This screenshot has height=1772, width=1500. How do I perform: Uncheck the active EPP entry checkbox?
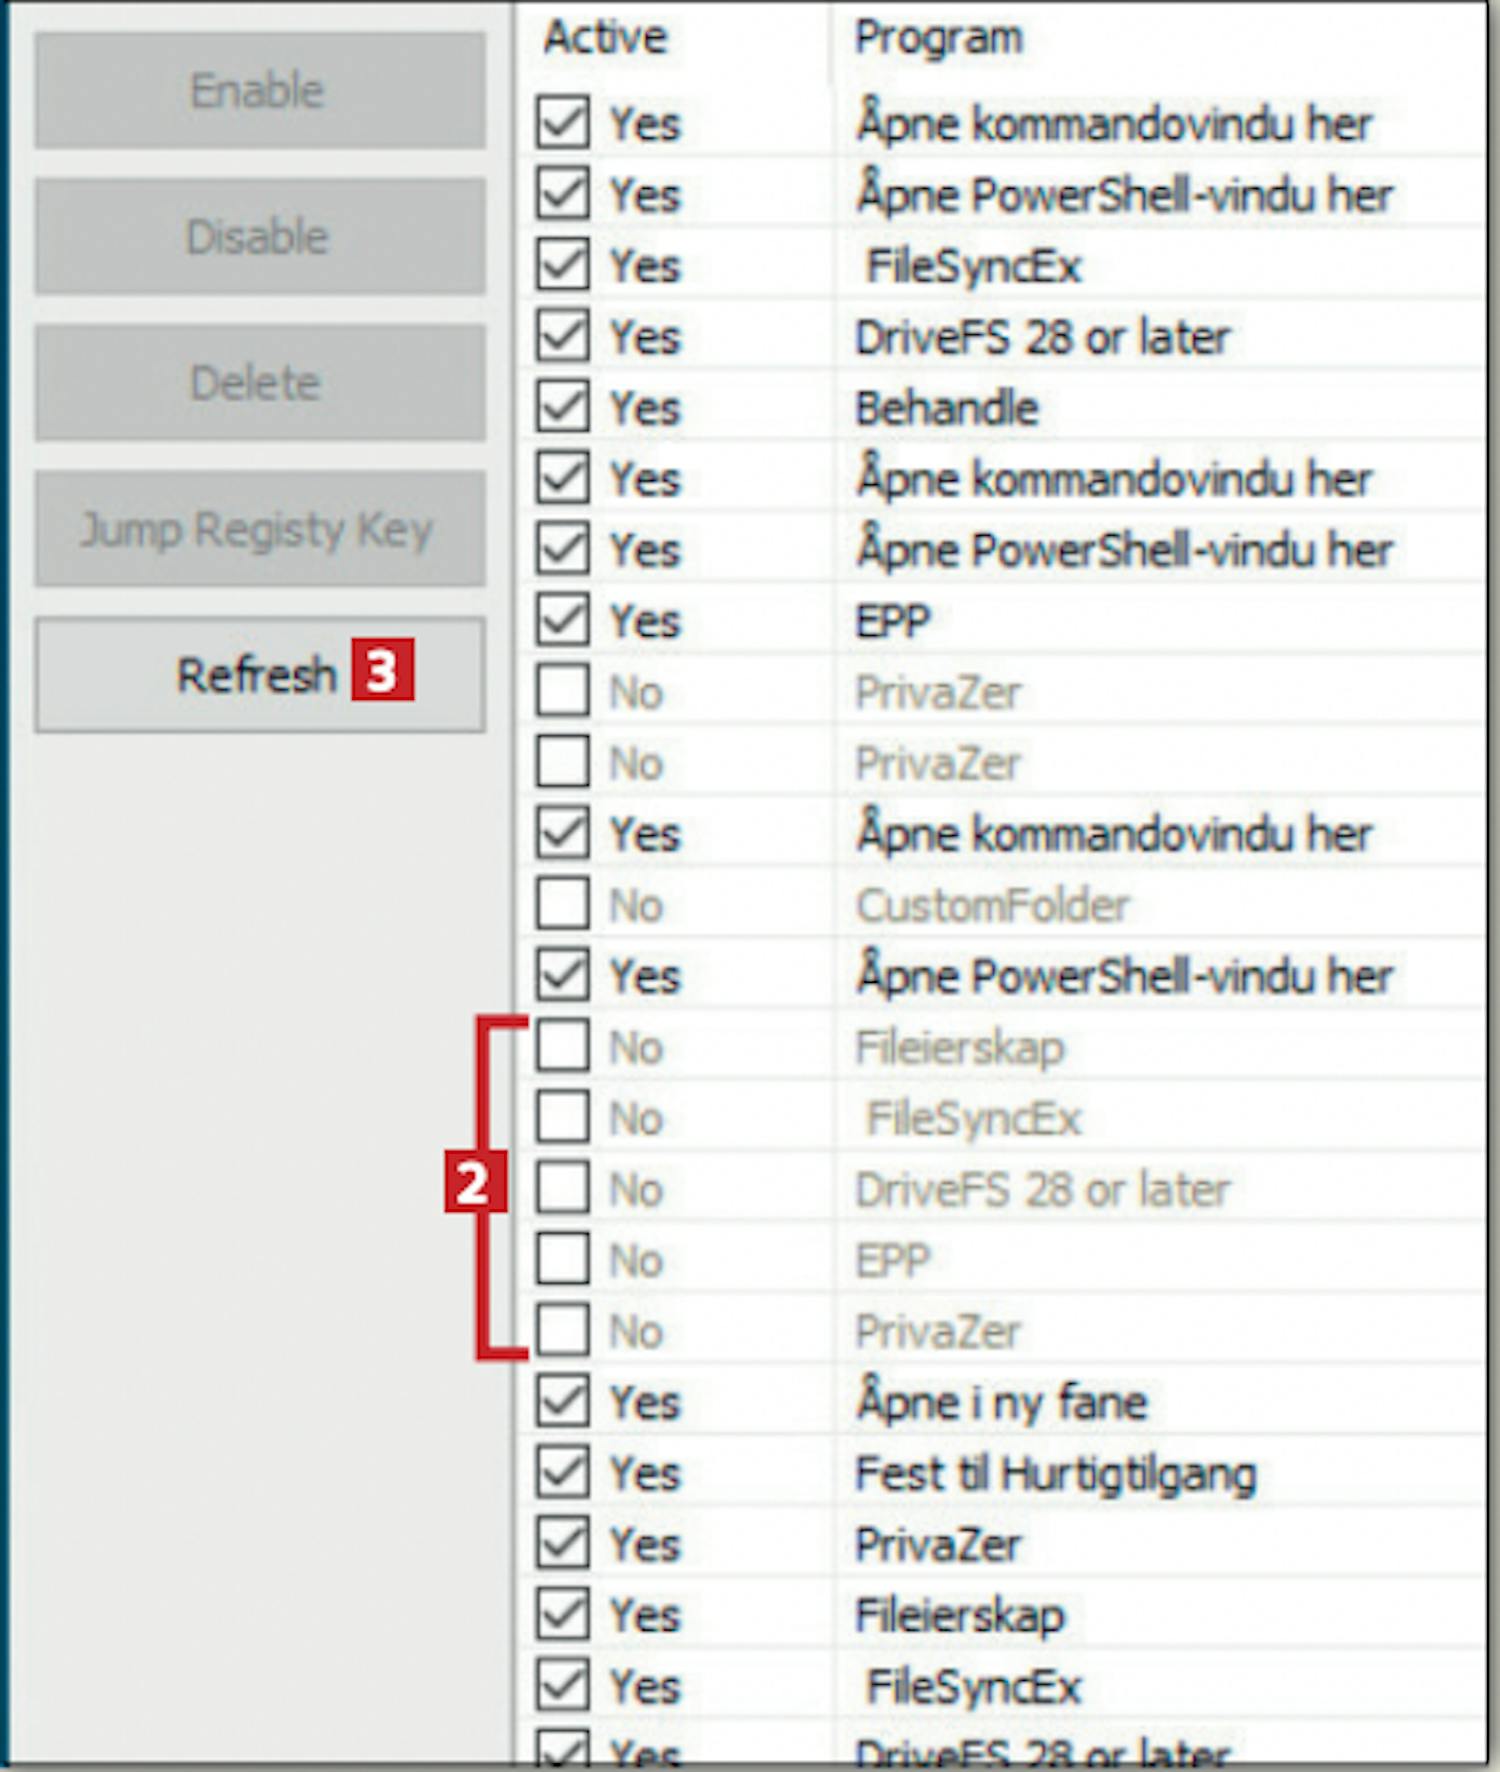[x=562, y=620]
